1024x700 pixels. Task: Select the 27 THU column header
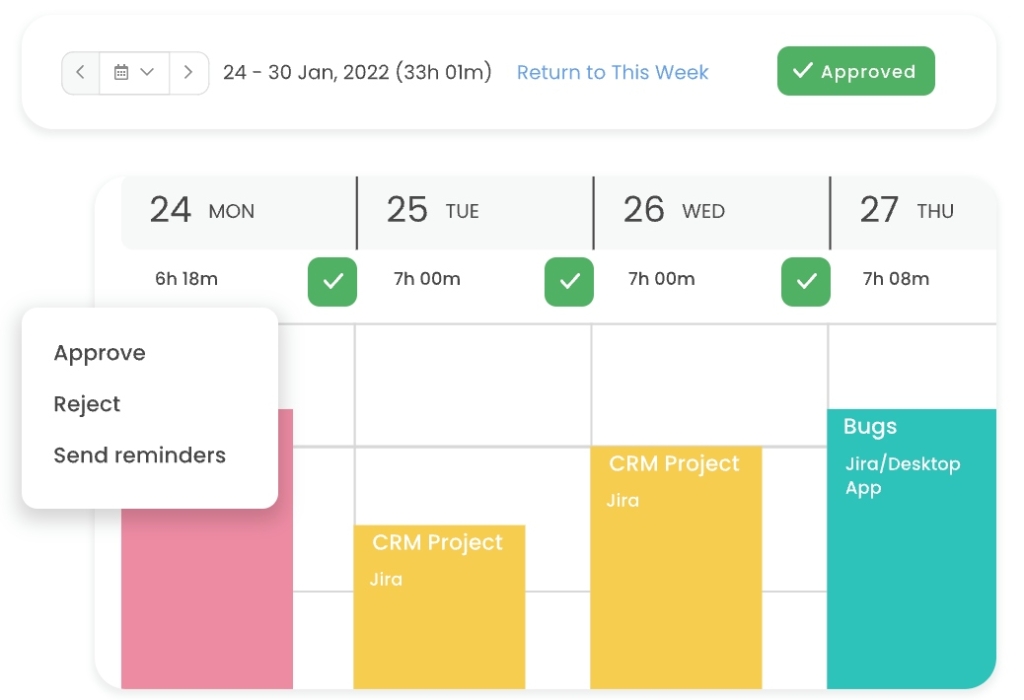coord(907,211)
